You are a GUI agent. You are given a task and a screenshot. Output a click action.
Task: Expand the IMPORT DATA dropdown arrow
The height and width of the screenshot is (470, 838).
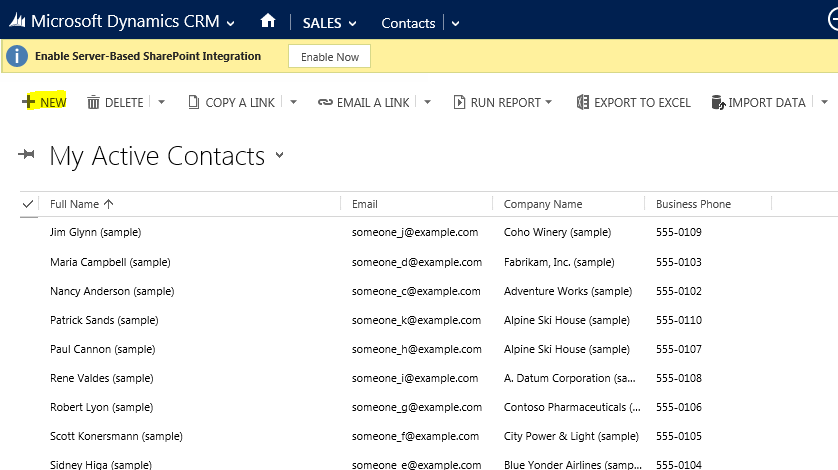824,102
